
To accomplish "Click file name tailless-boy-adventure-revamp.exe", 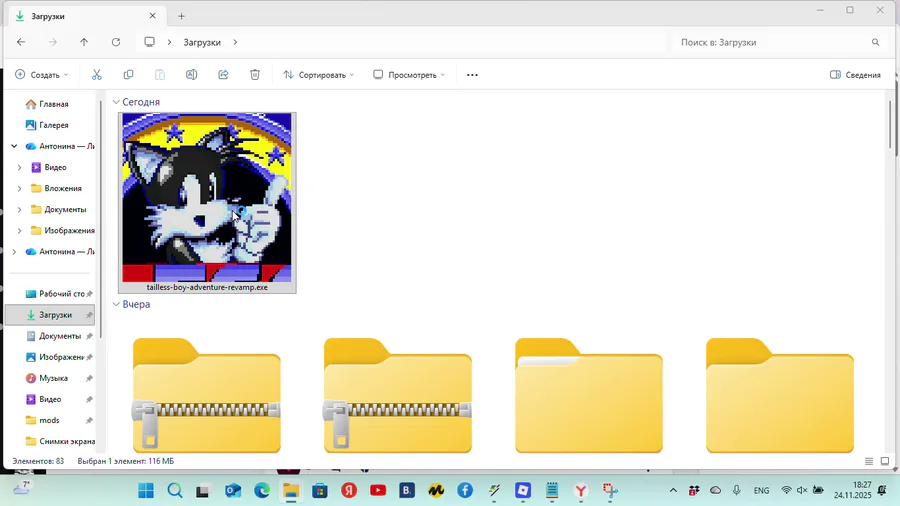I will coord(207,287).
